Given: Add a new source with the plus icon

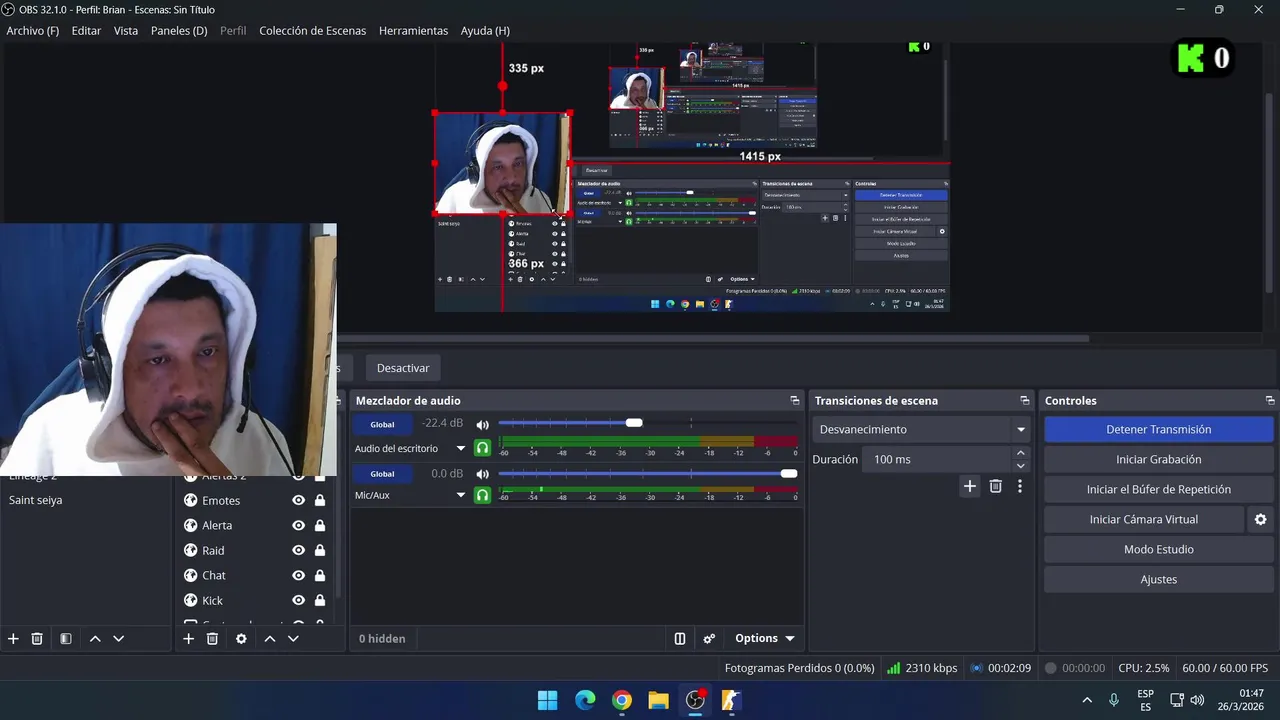Looking at the screenshot, I should tap(188, 638).
